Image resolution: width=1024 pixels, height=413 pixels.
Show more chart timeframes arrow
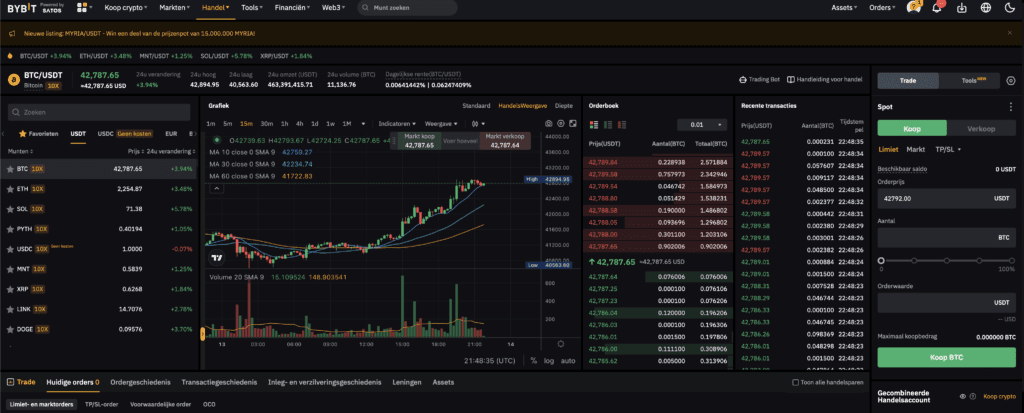(x=363, y=124)
